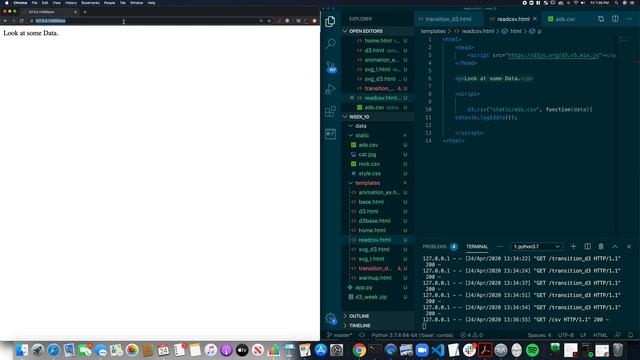Viewport: 640px width, 360px height.
Task: Open cat.jpg in the static folder
Action: pyautogui.click(x=367, y=154)
